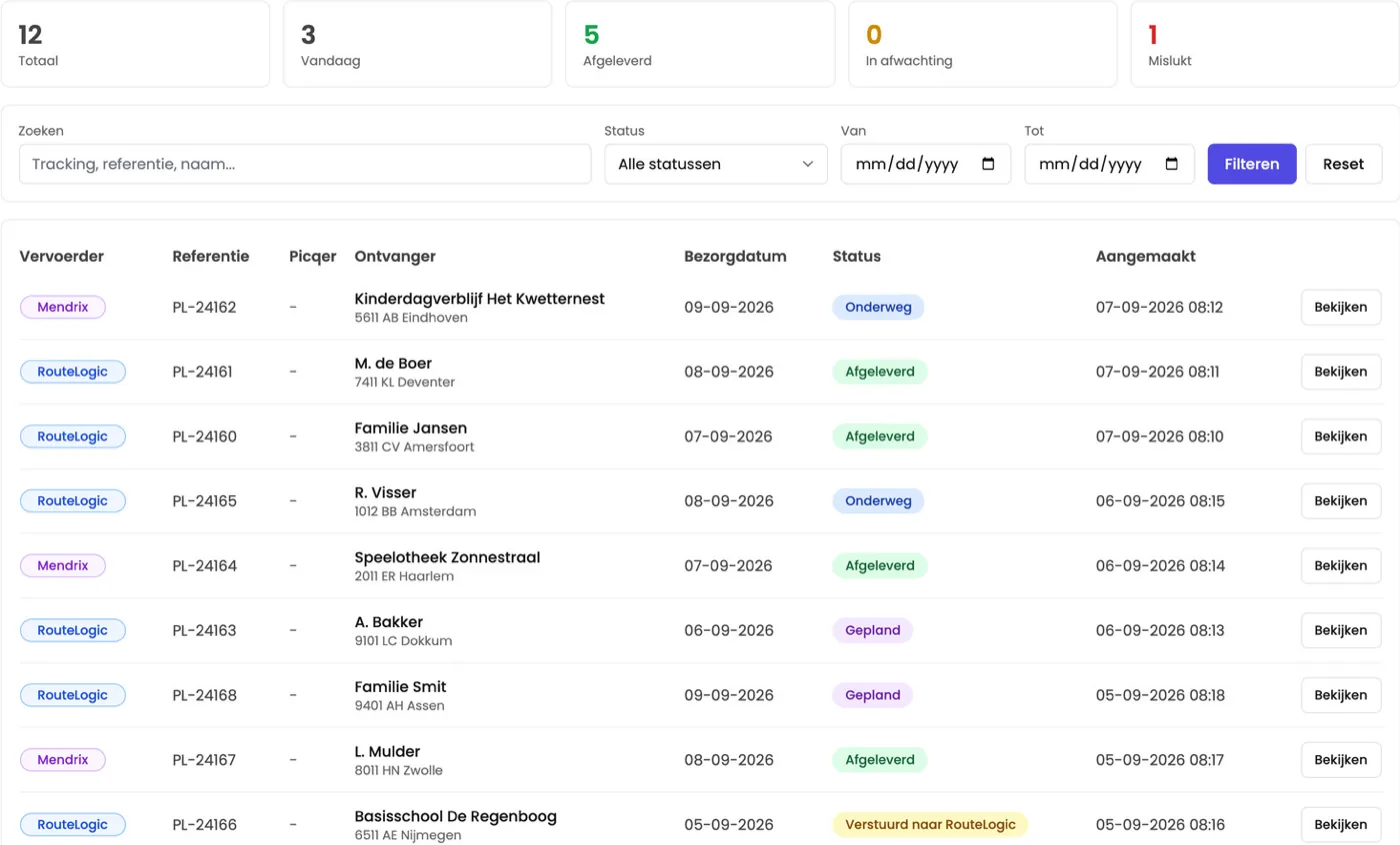Select the Afgeleverd summary card

[x=700, y=44]
